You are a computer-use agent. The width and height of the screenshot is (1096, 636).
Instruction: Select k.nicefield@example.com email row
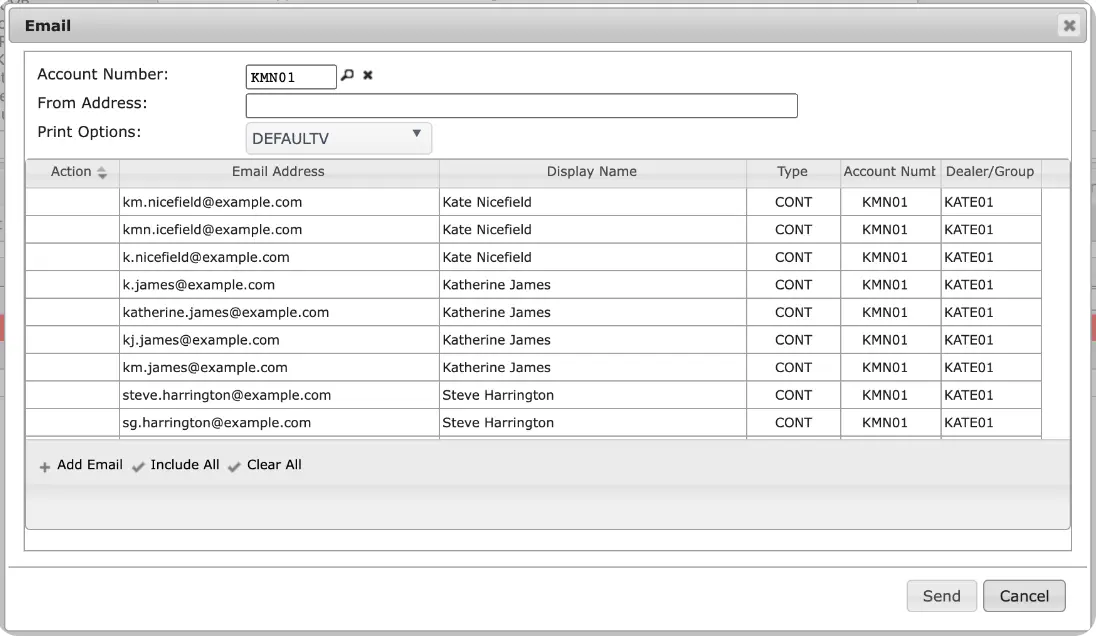(x=533, y=257)
